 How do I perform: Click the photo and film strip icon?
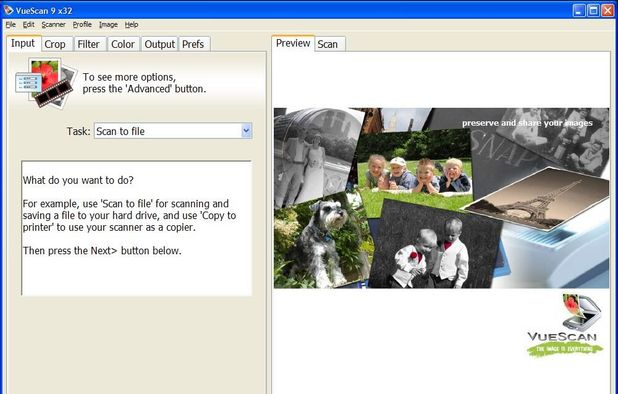pyautogui.click(x=46, y=83)
